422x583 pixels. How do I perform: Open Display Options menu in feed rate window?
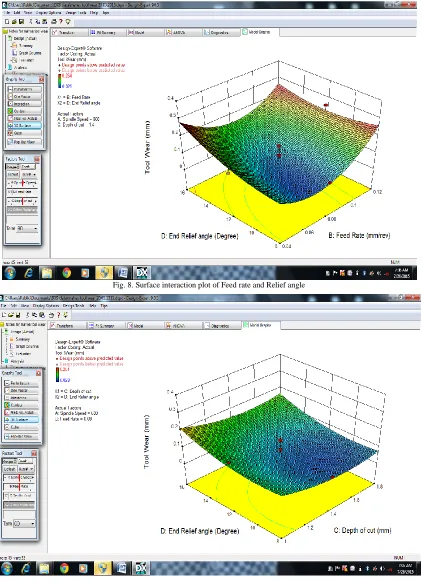(49, 12)
